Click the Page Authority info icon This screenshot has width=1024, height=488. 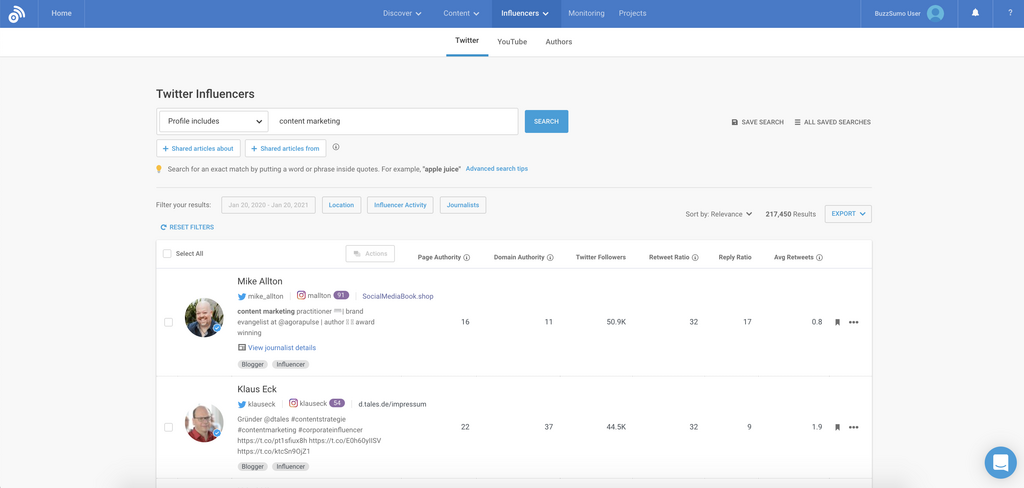pyautogui.click(x=467, y=258)
